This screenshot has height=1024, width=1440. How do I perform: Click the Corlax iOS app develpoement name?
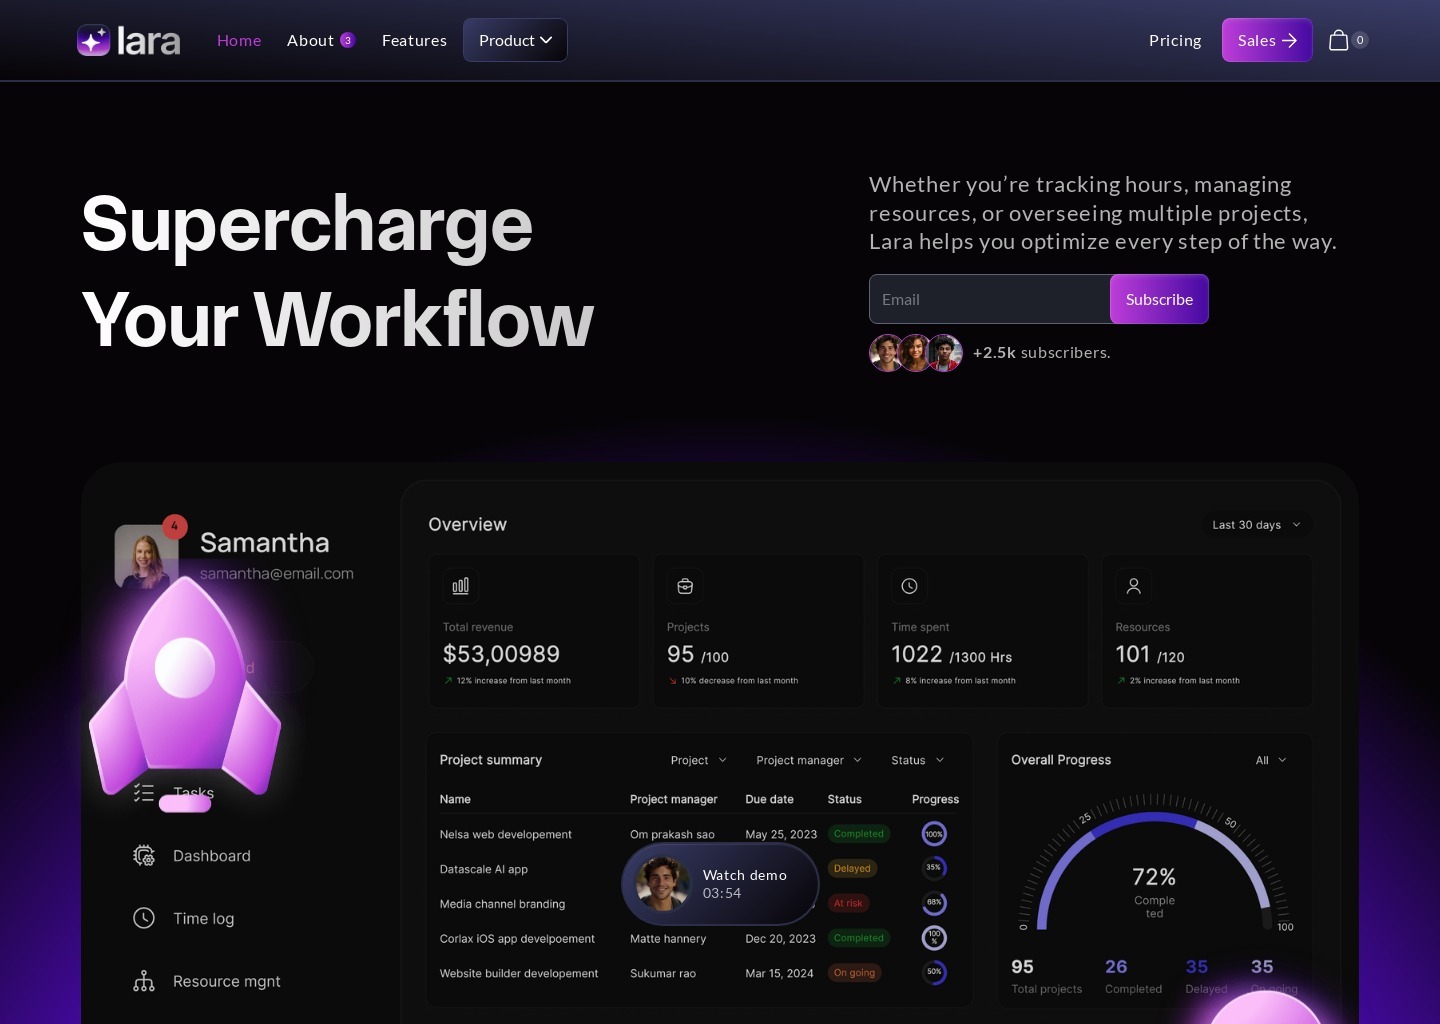pyautogui.click(x=517, y=939)
